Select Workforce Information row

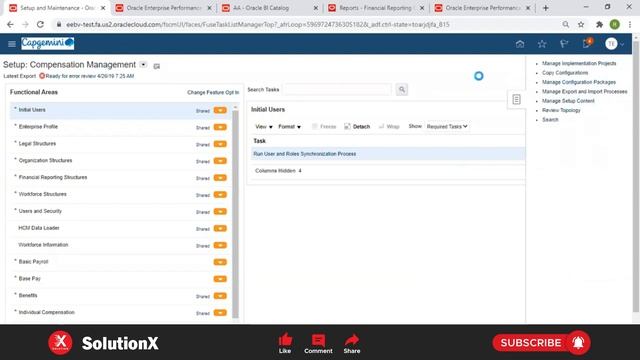120,245
